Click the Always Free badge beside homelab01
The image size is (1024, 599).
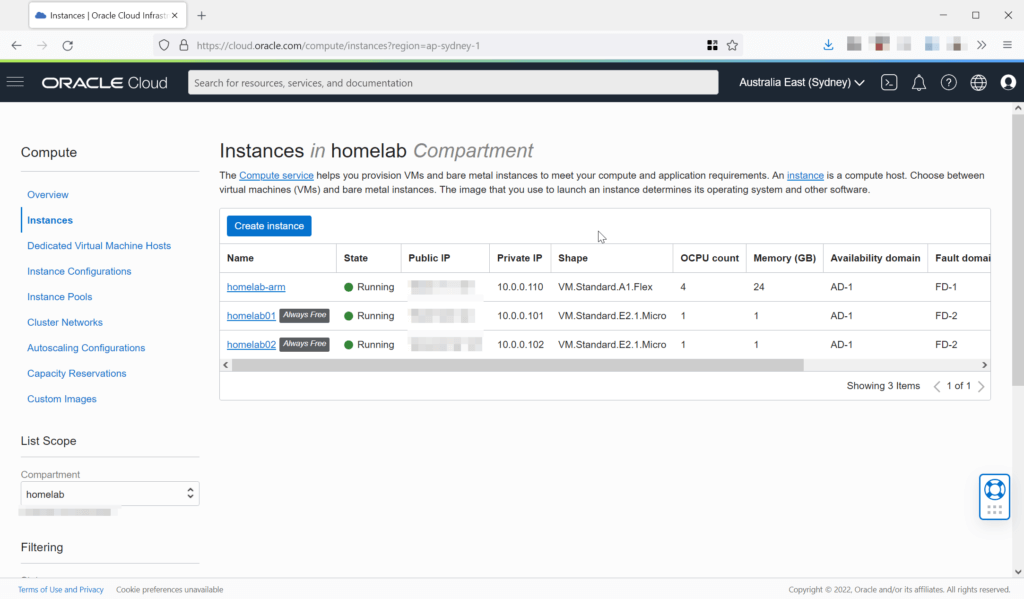(x=304, y=316)
